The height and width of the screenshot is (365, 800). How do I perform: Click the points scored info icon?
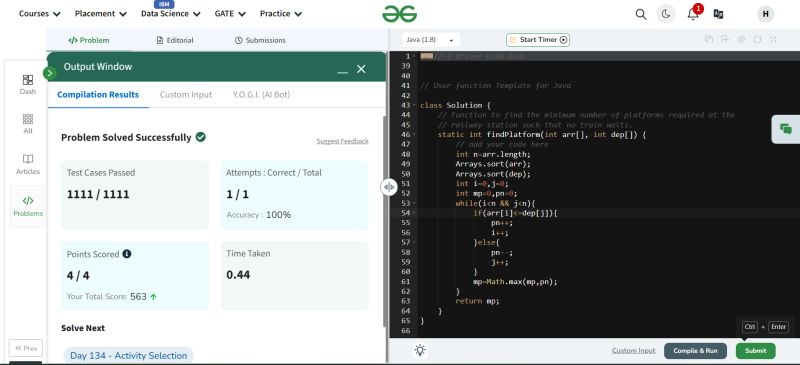pos(127,254)
